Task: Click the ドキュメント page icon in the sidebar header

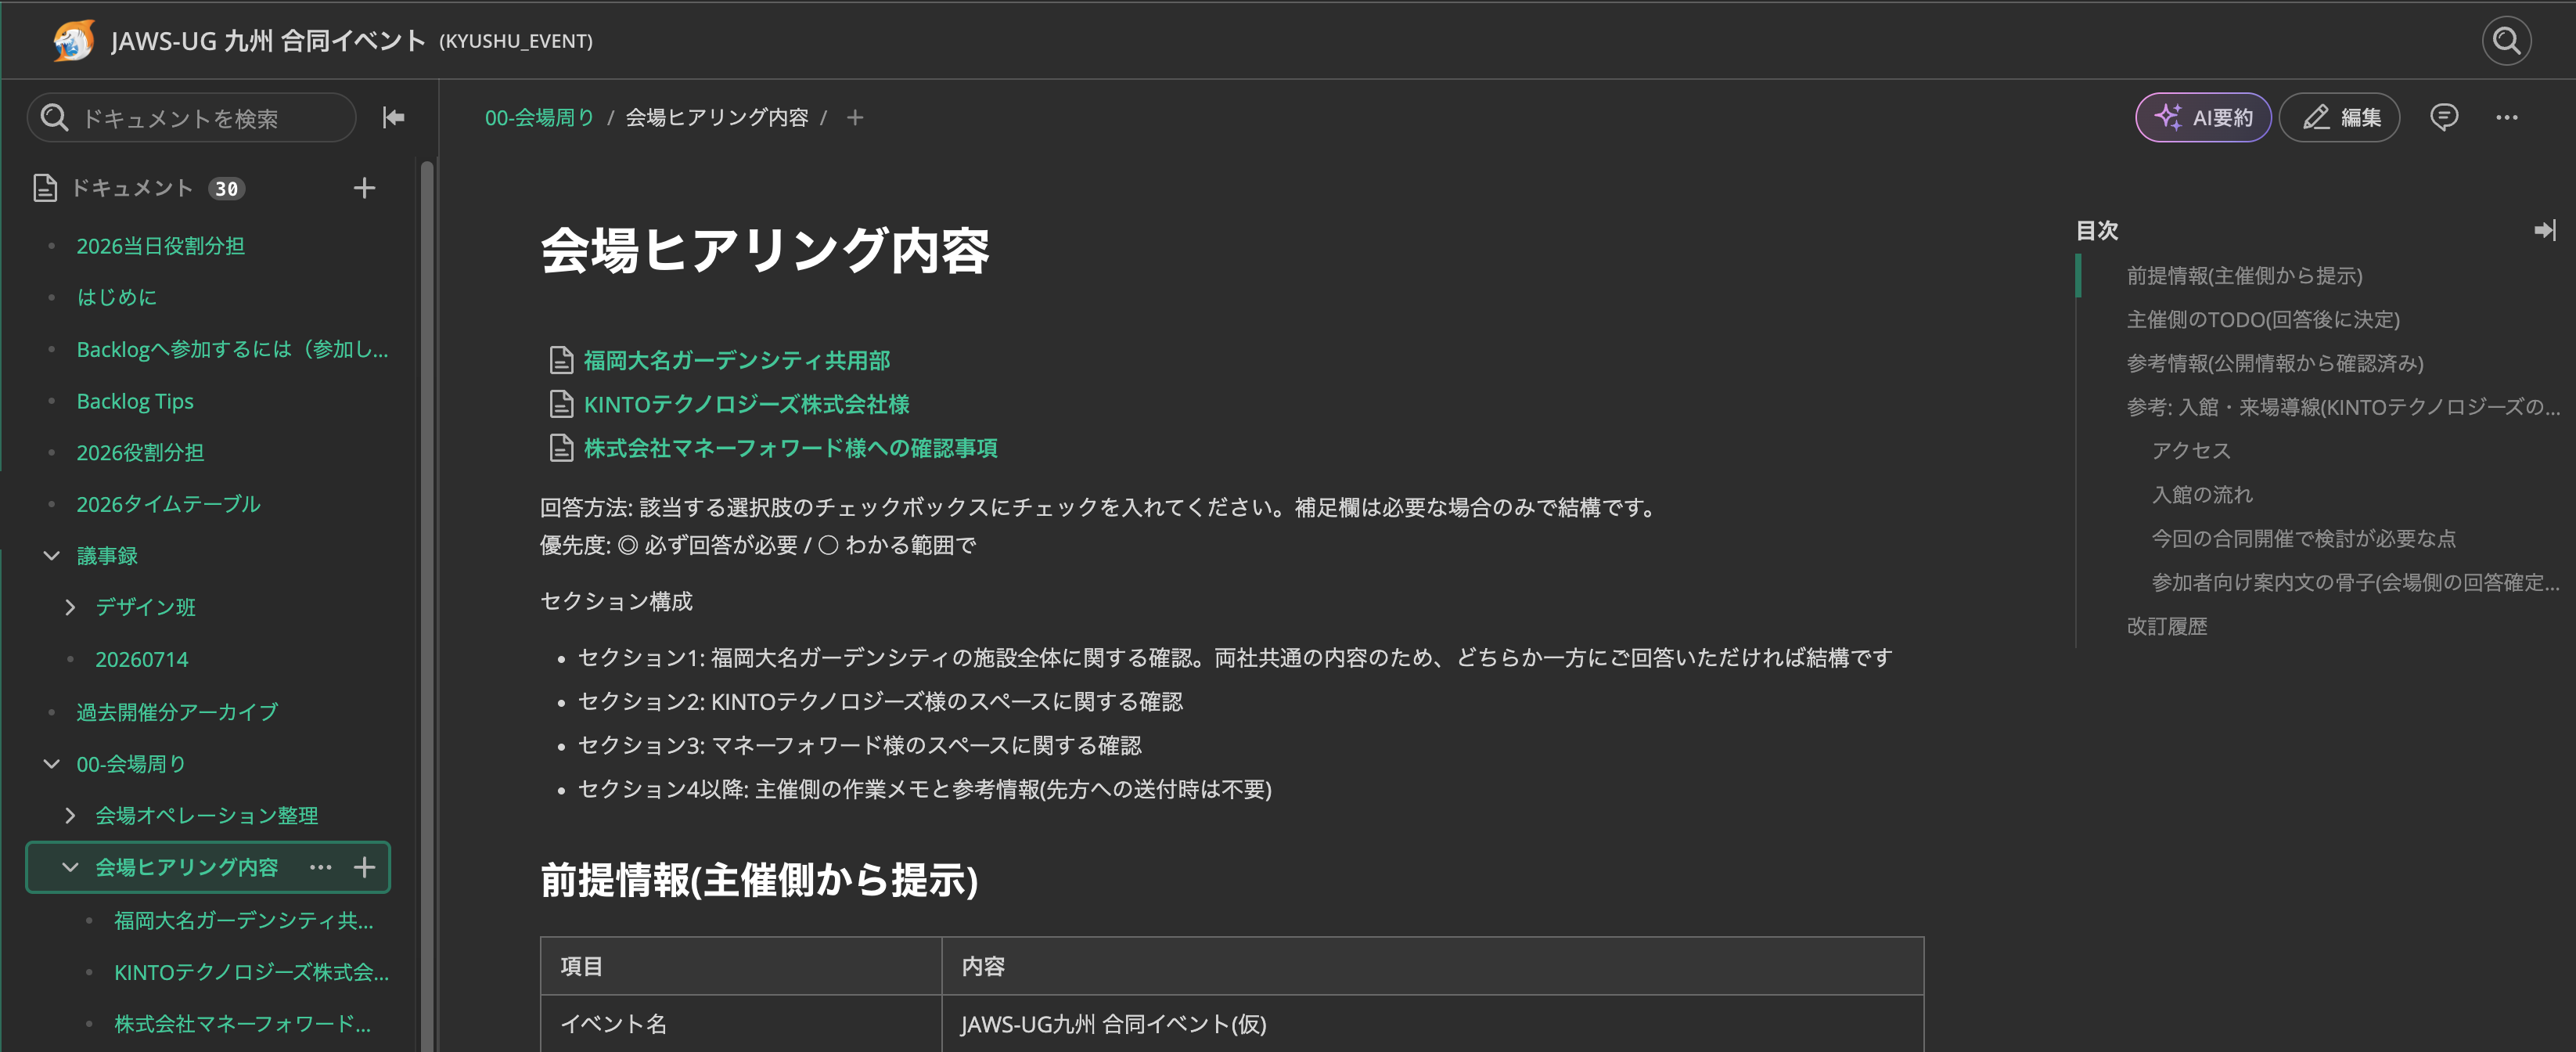Action: point(45,188)
